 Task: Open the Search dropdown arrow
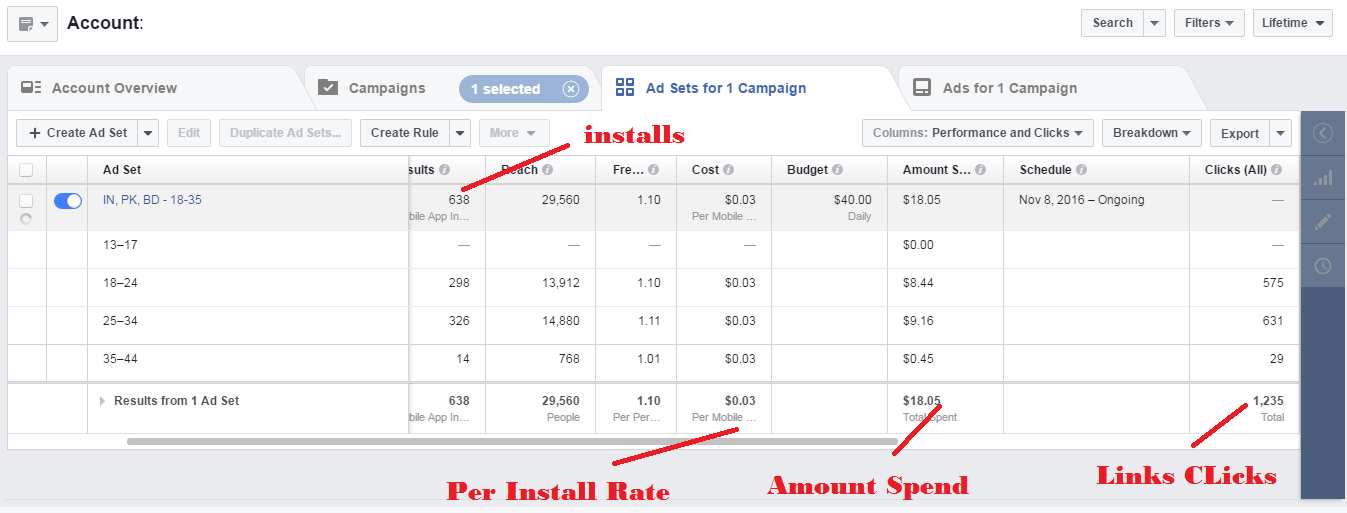(1154, 23)
